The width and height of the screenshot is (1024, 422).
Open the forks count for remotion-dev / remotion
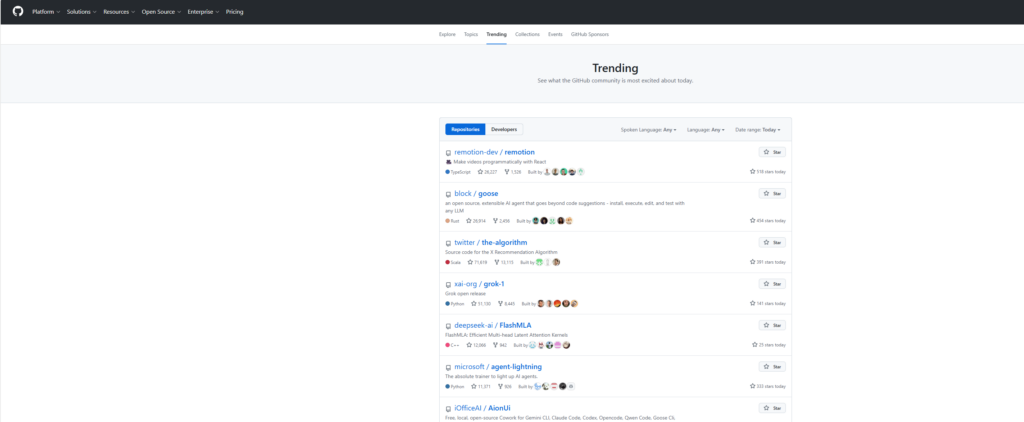515,172
